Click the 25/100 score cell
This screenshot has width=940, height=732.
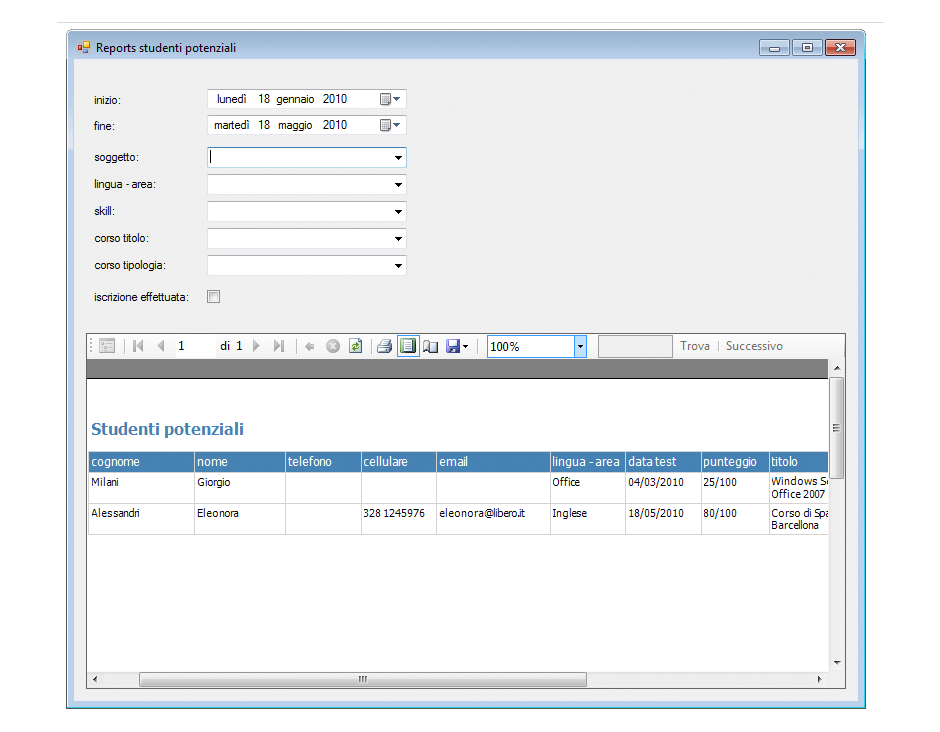[735, 487]
